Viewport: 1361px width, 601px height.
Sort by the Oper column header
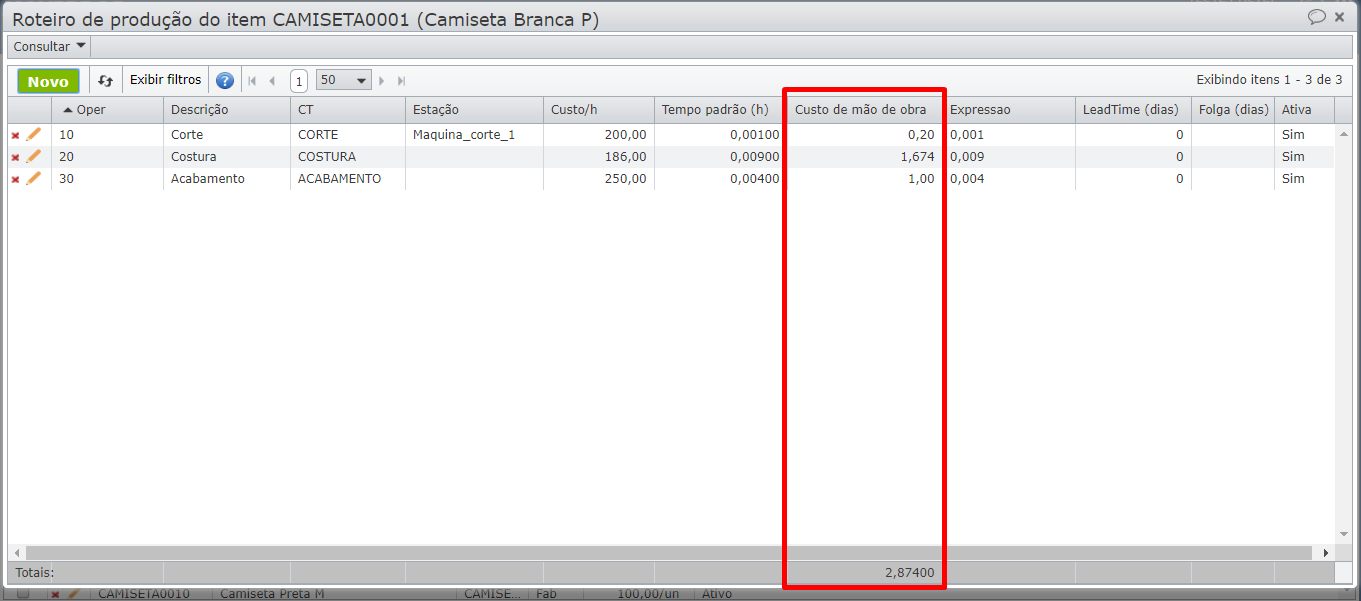point(107,109)
